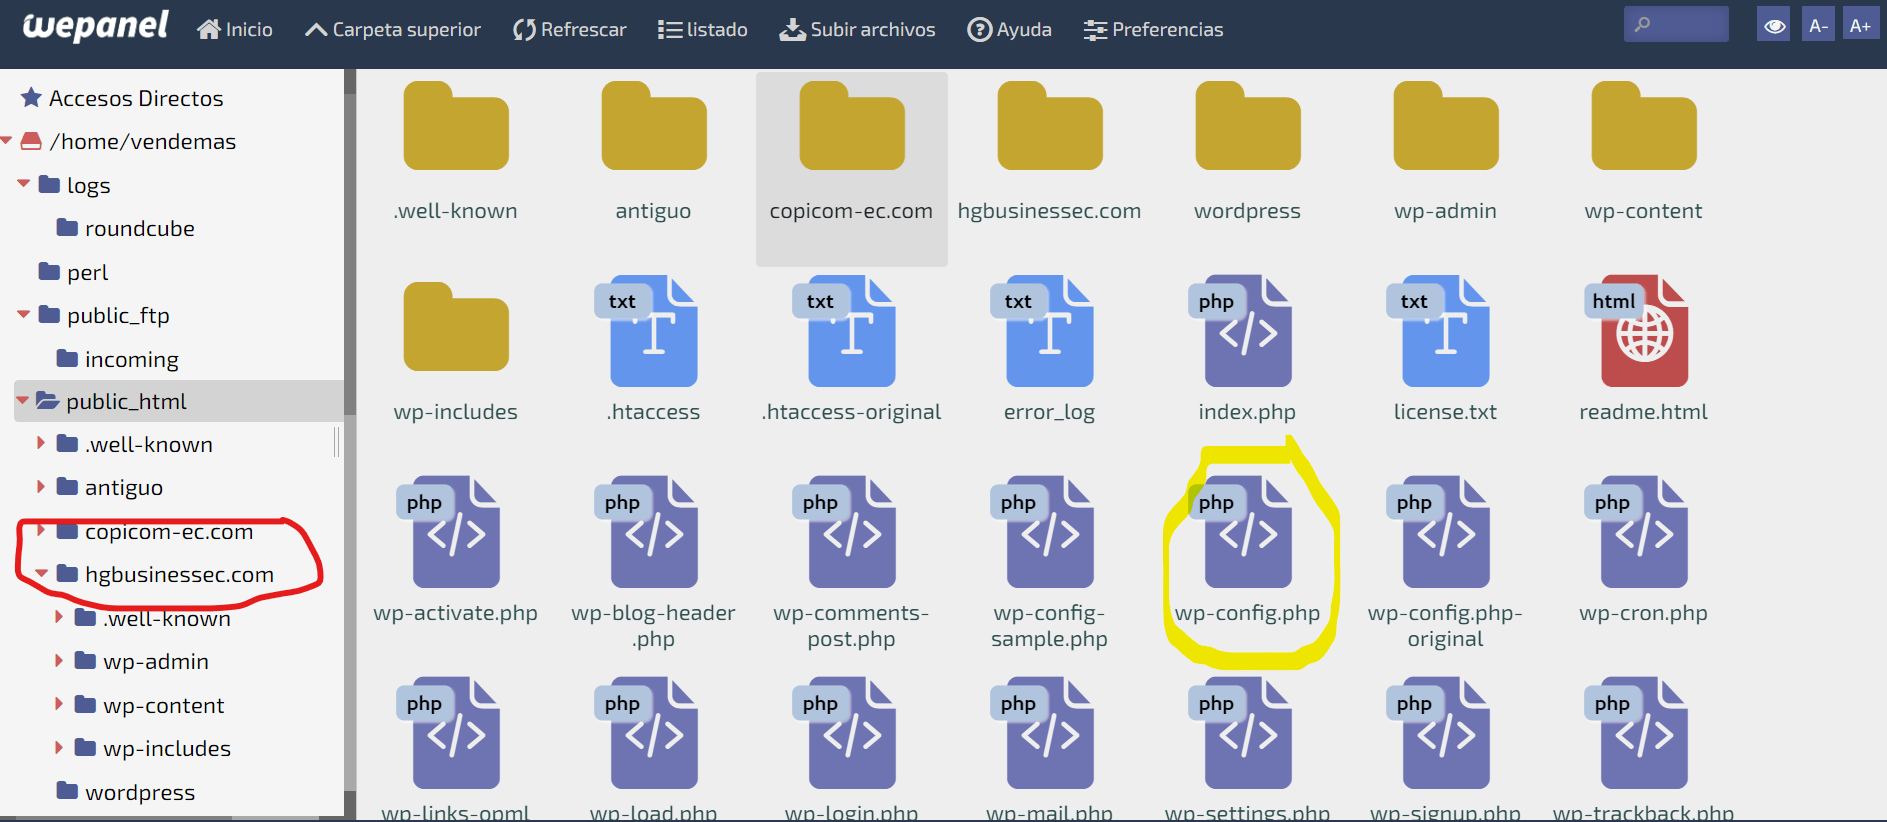The image size is (1887, 822).
Task: Open Subir archivos upload option
Action: [x=857, y=29]
